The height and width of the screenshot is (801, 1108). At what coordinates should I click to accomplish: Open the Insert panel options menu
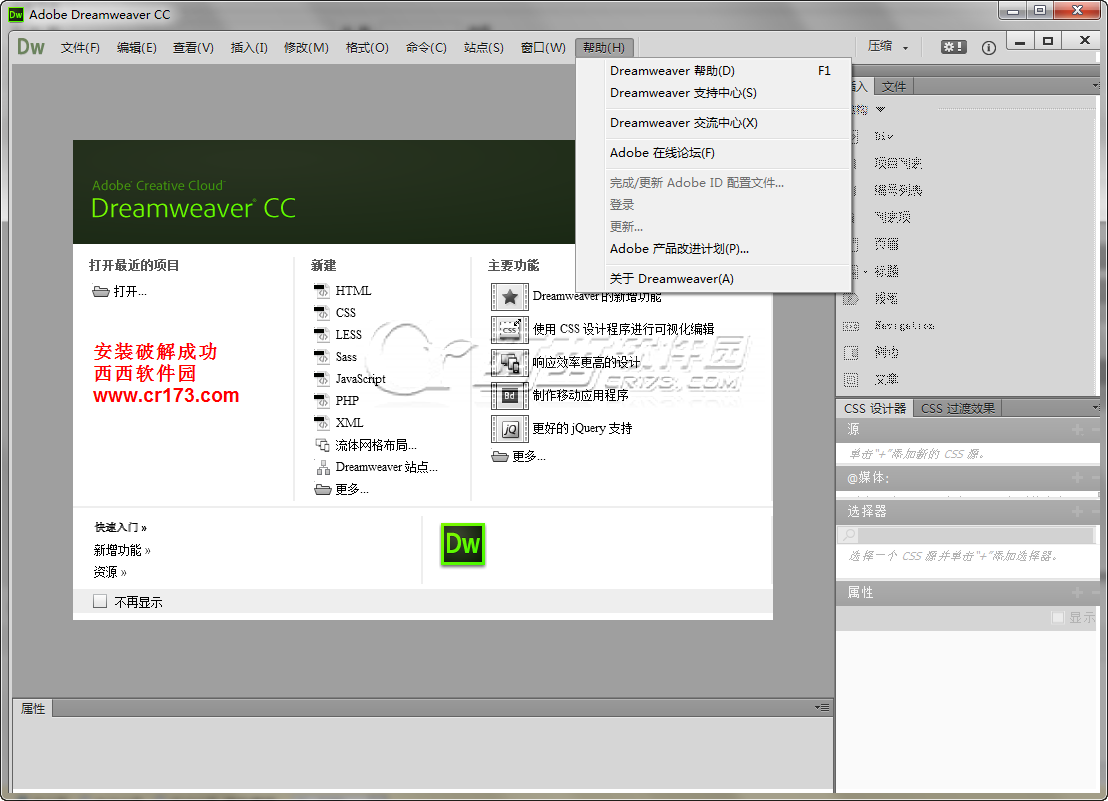point(1095,85)
